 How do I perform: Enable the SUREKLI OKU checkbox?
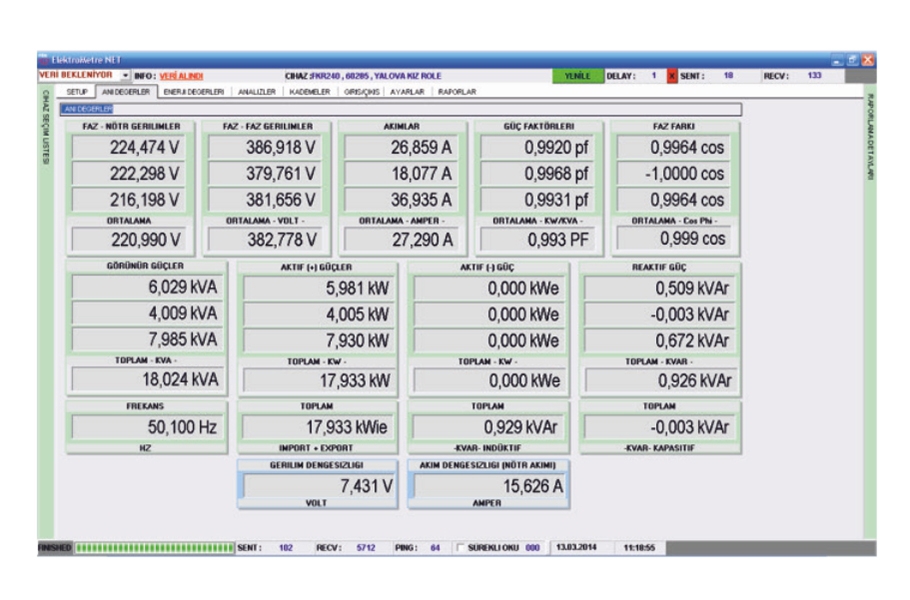[x=459, y=548]
